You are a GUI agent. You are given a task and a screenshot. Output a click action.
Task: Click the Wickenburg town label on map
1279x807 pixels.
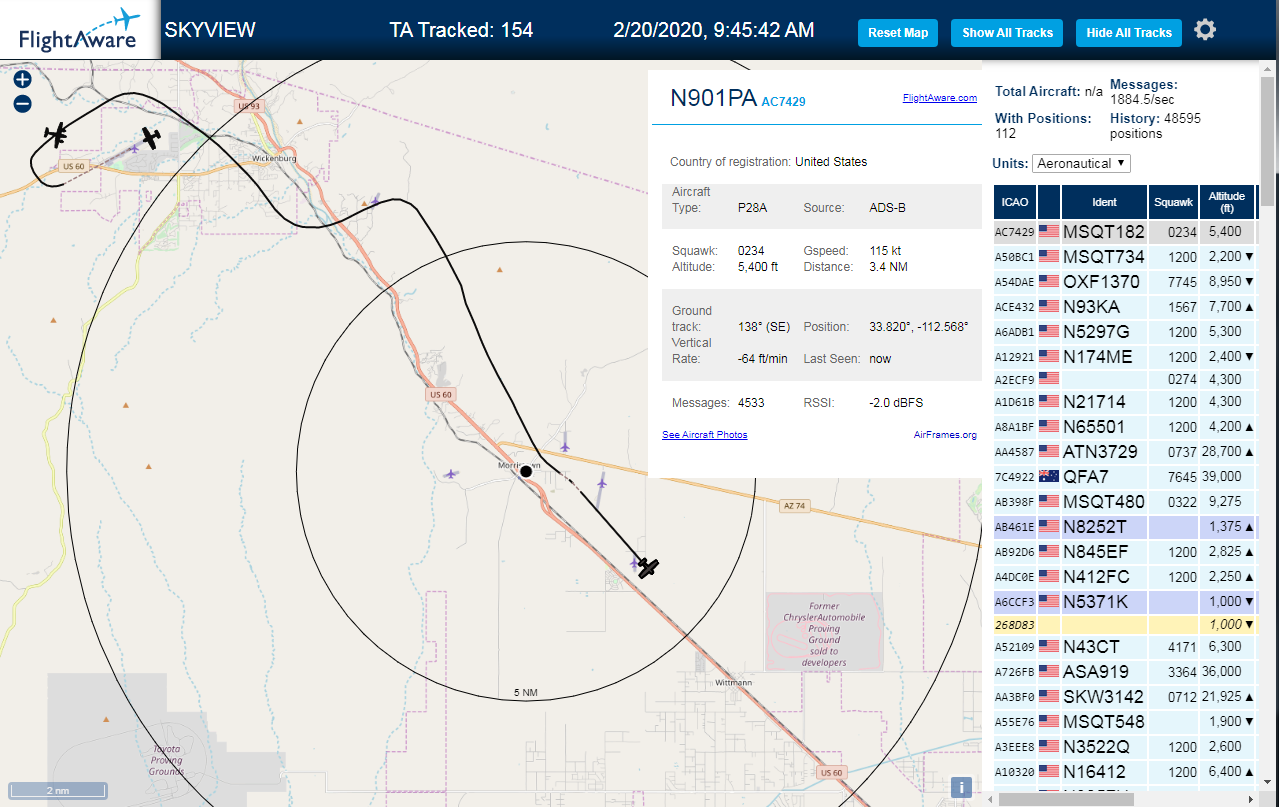tap(275, 158)
